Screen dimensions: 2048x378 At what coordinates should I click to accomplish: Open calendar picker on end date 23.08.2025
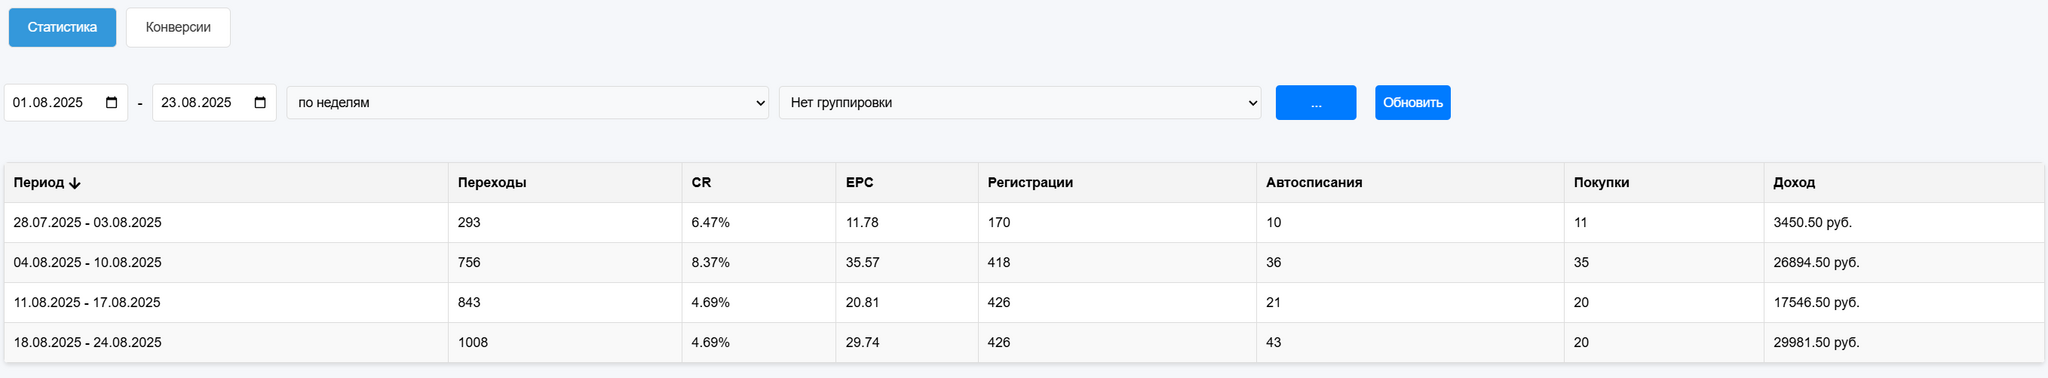click(260, 103)
